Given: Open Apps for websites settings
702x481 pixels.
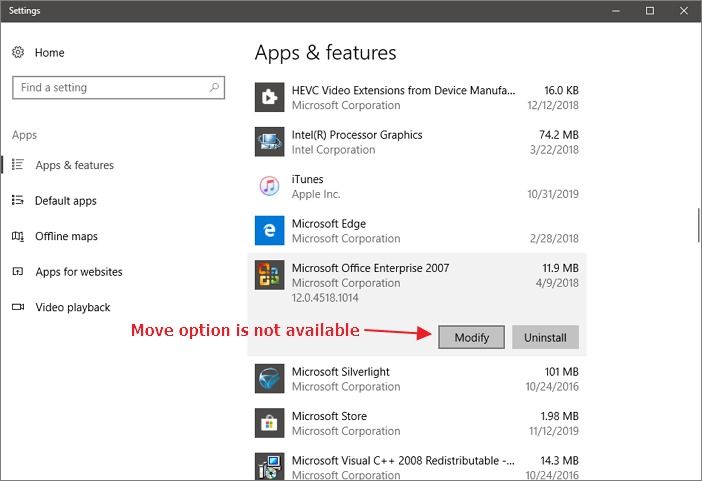Looking at the screenshot, I should 78,272.
